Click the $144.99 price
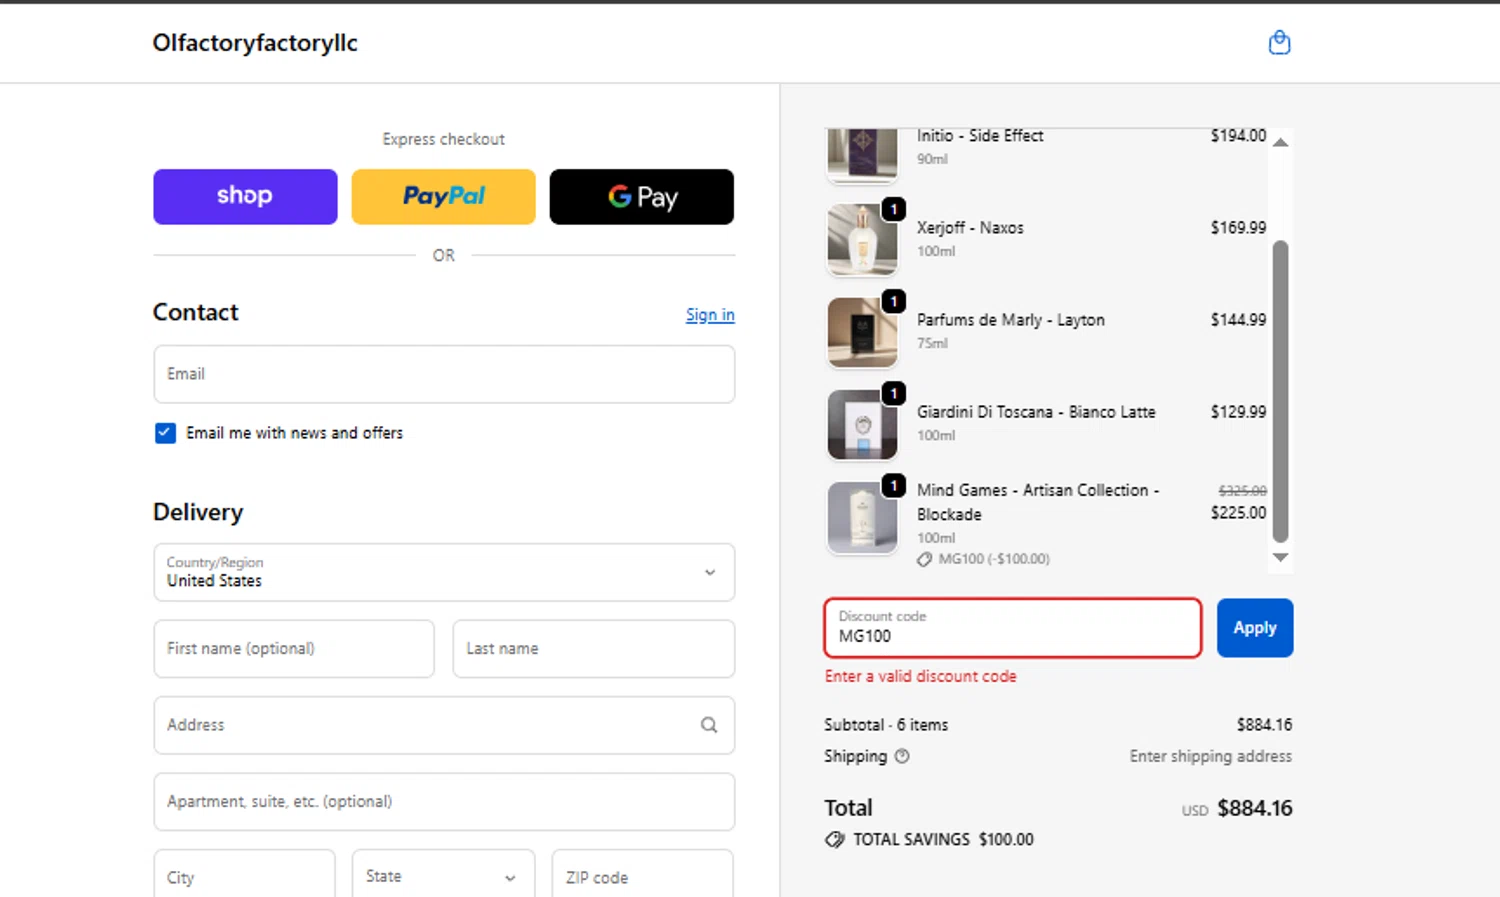Image resolution: width=1500 pixels, height=897 pixels. click(1238, 320)
